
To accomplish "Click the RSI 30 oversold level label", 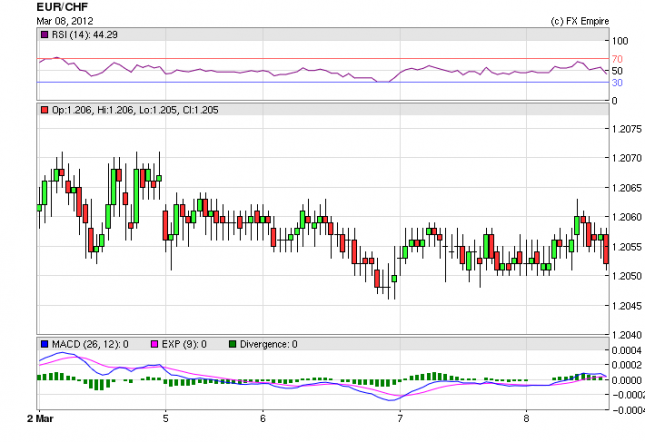I will (x=617, y=83).
